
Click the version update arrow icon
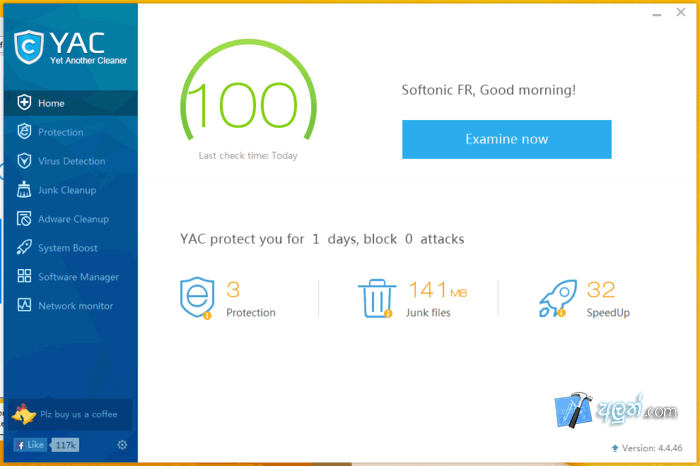pos(615,448)
